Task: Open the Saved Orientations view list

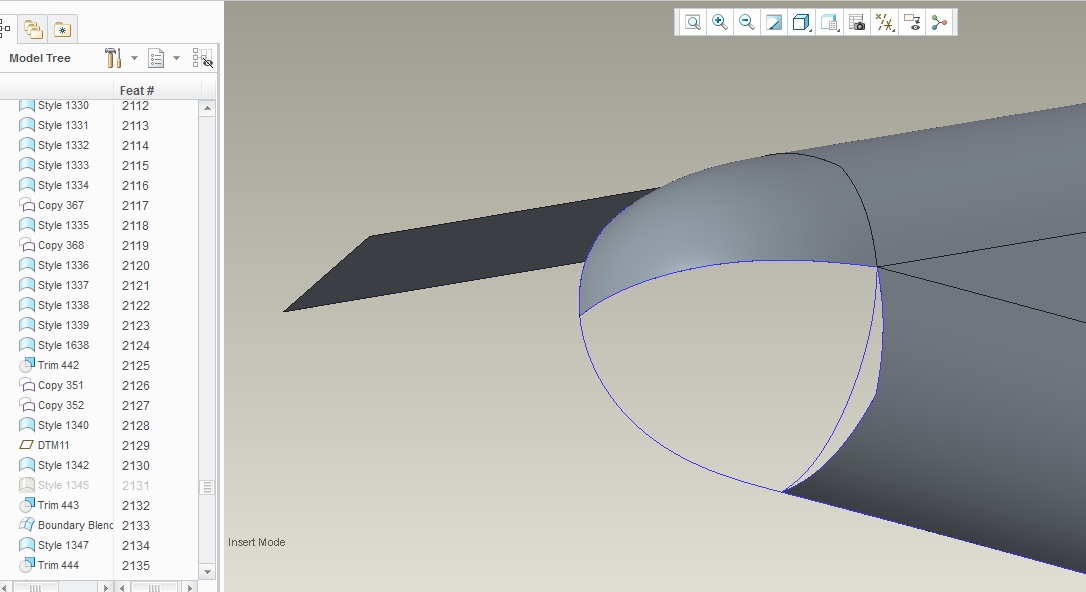Action: point(829,23)
